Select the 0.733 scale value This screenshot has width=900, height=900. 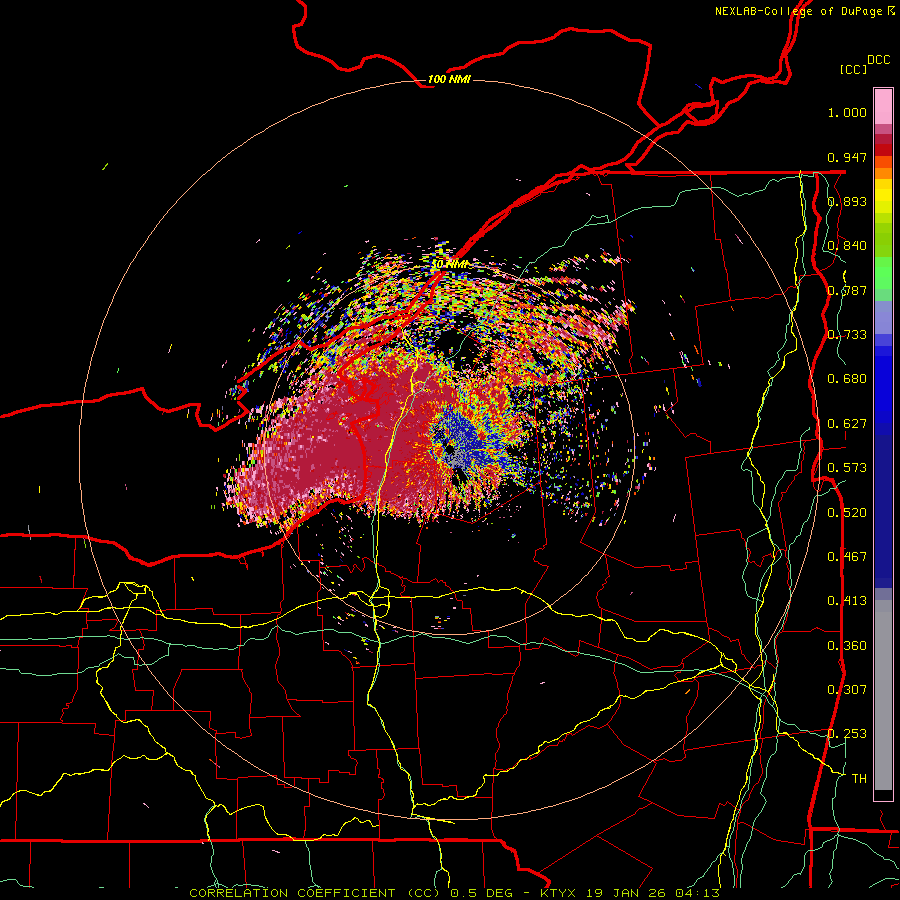(847, 335)
